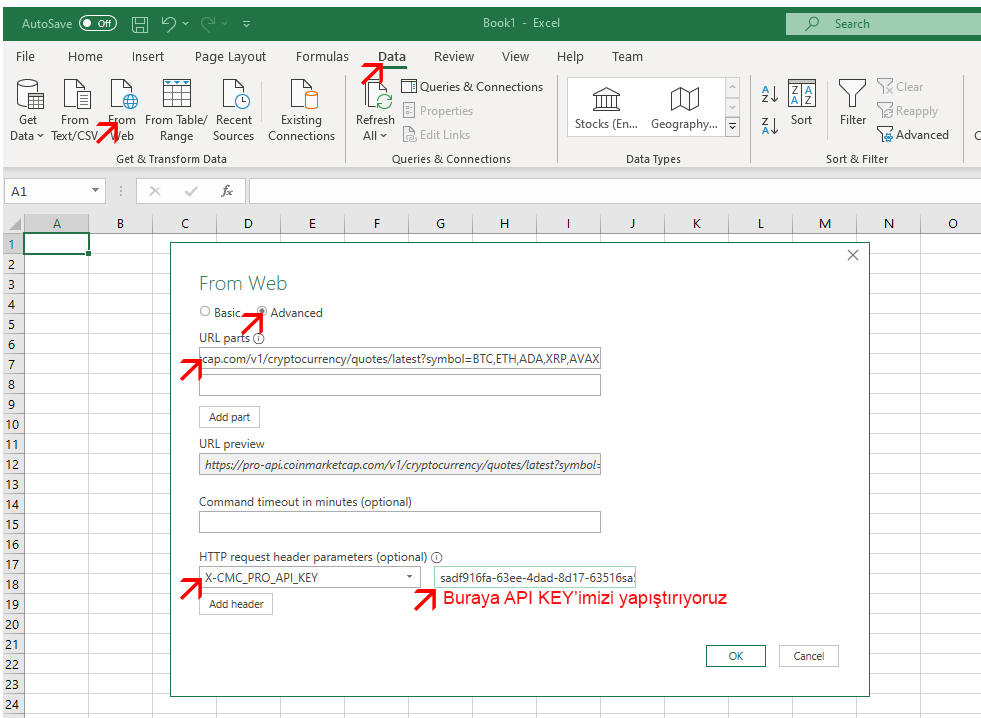Open Edit Links
This screenshot has width=981, height=718.
pos(436,134)
